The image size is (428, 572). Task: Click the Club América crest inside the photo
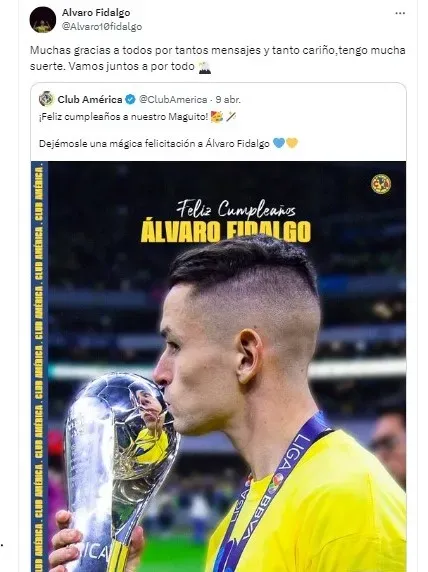[381, 184]
